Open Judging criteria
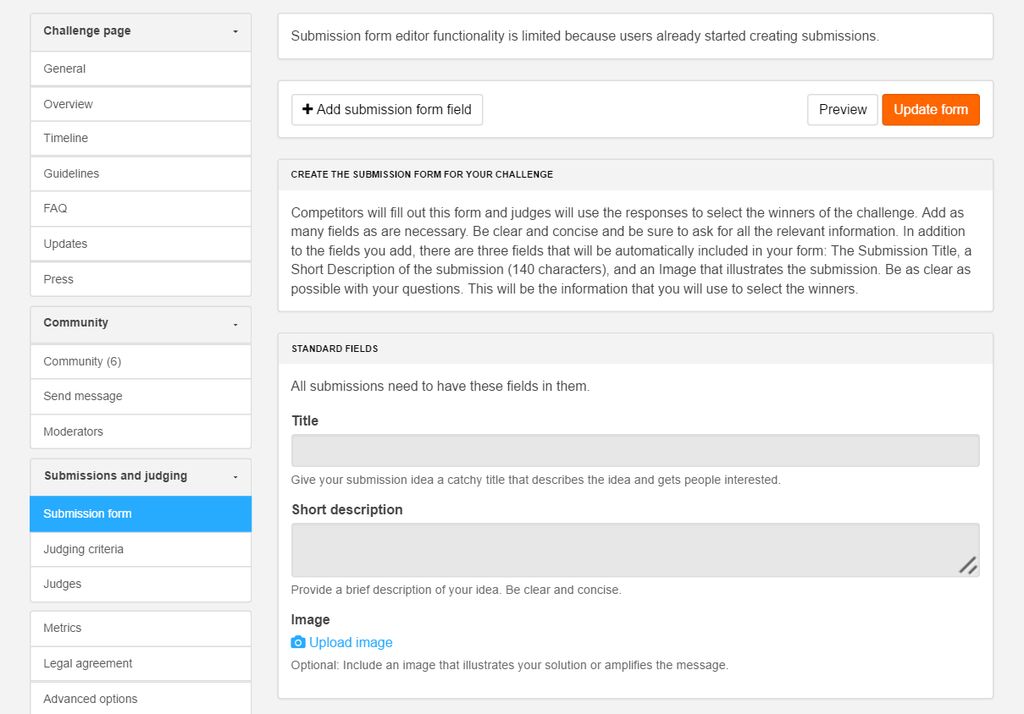The width and height of the screenshot is (1024, 714). point(140,549)
